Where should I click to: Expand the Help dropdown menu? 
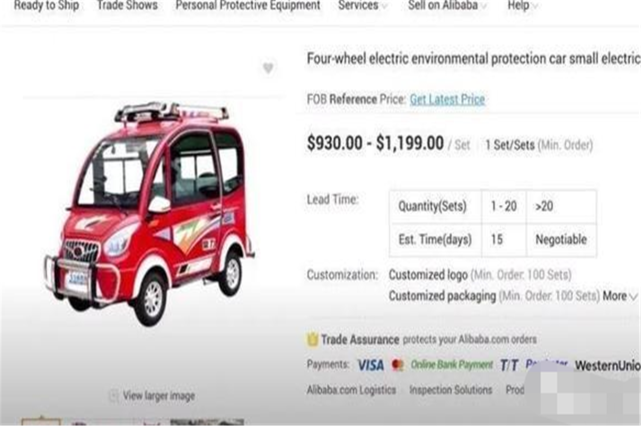[522, 5]
